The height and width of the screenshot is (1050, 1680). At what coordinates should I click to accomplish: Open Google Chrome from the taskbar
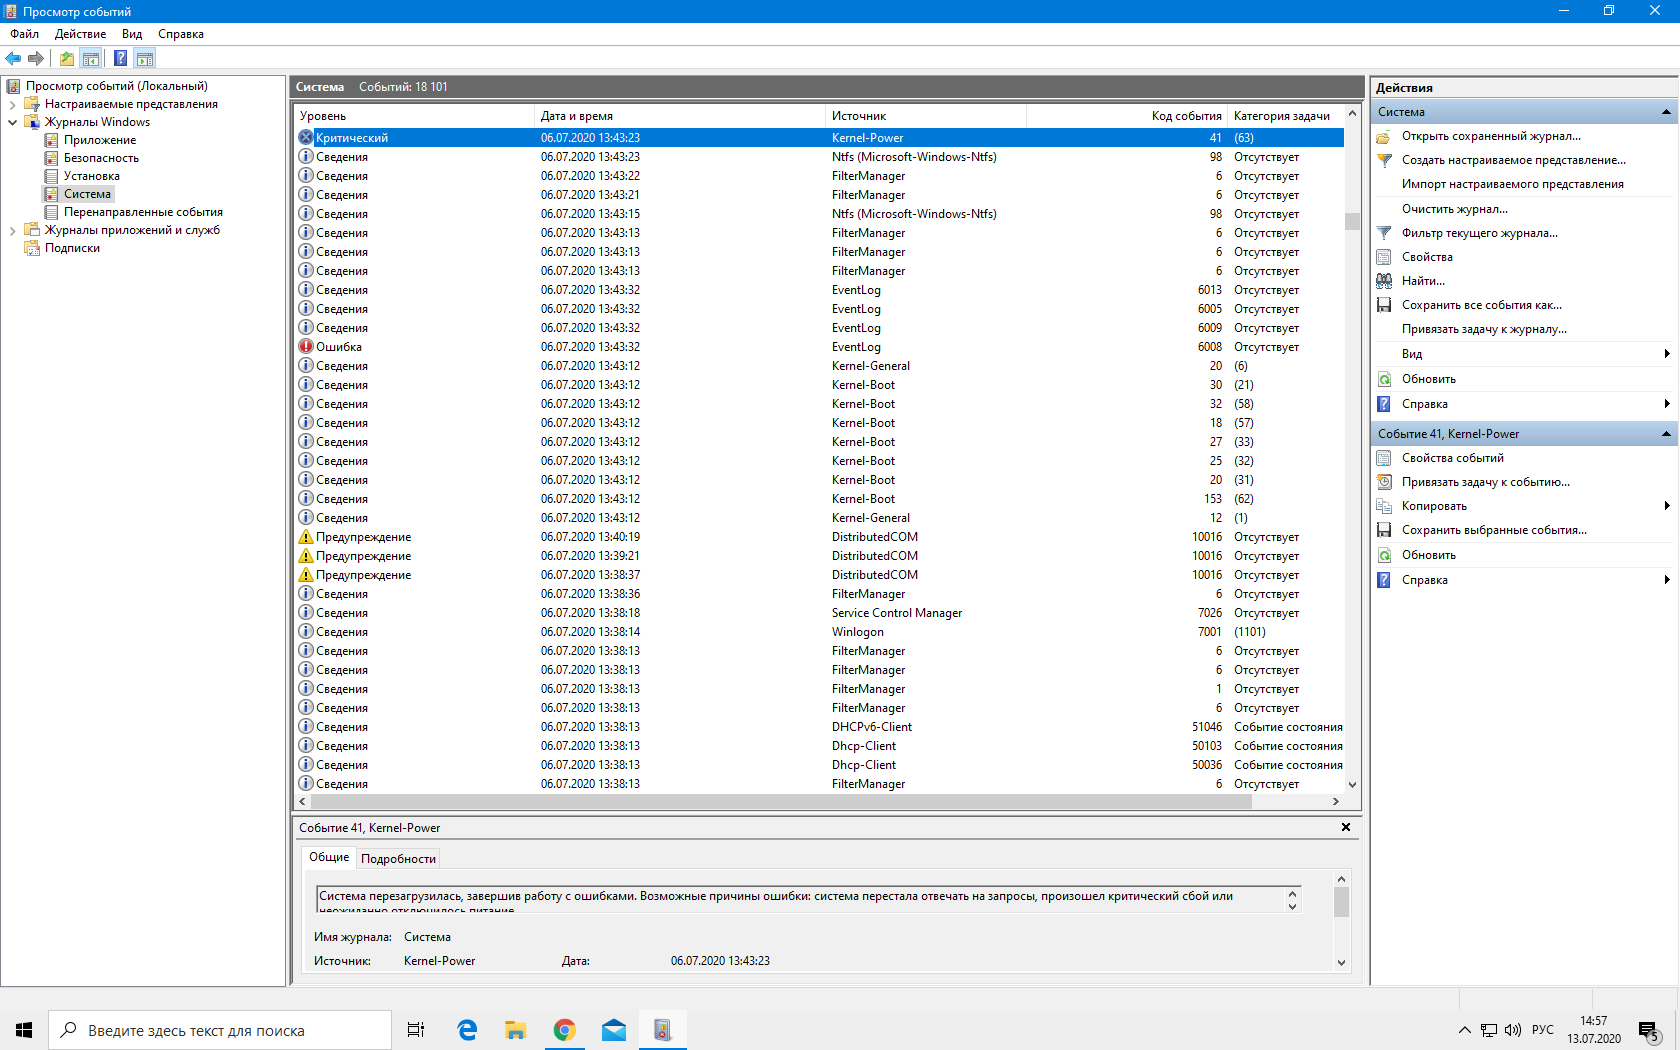pyautogui.click(x=565, y=1030)
